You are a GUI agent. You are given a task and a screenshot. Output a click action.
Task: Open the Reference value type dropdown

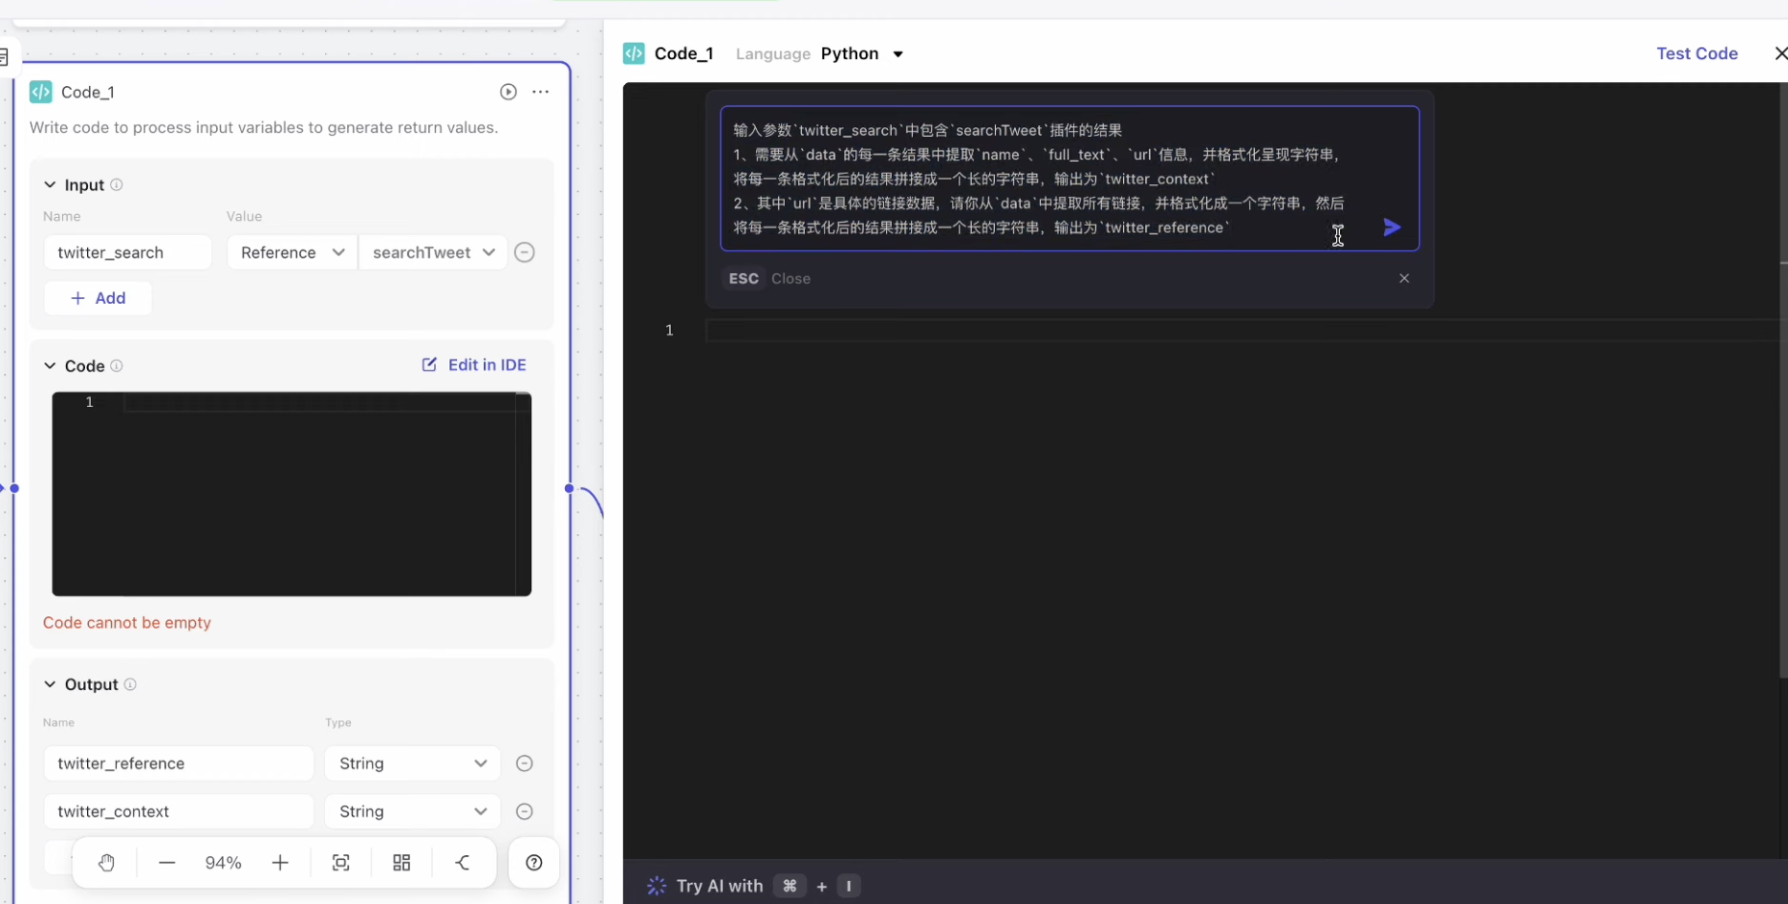click(x=292, y=253)
